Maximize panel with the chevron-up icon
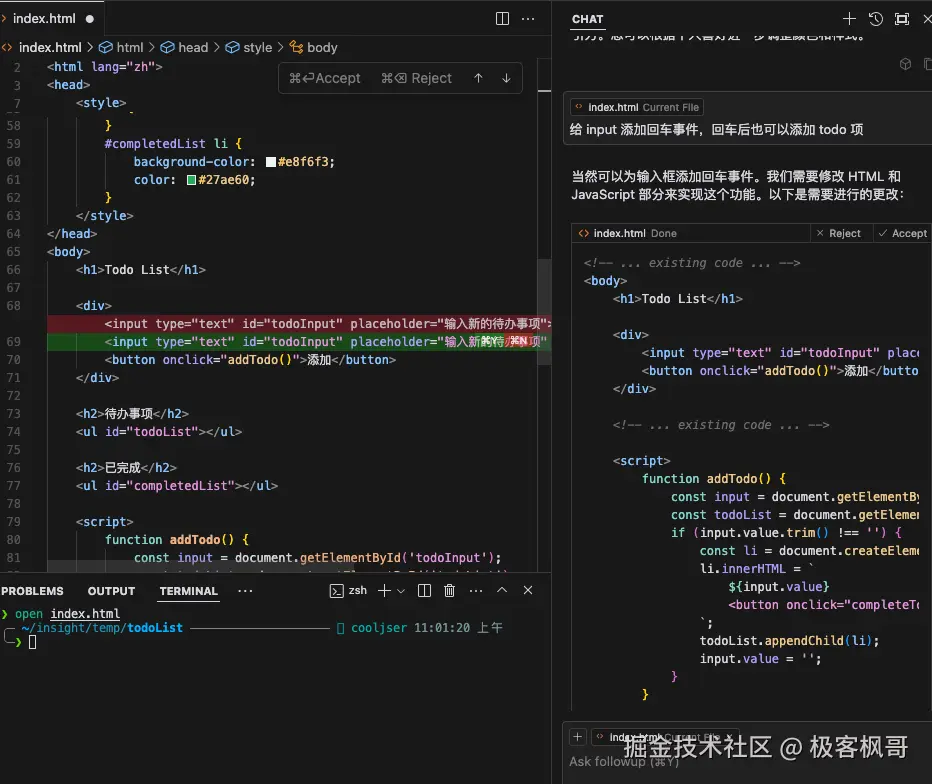 click(x=502, y=590)
